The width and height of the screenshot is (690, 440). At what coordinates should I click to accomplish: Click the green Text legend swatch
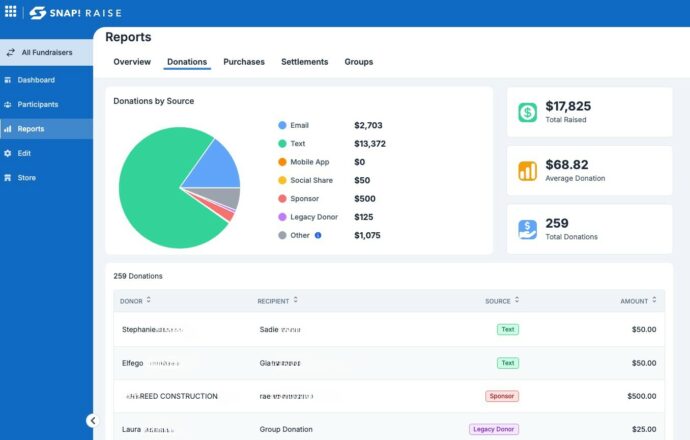(283, 143)
